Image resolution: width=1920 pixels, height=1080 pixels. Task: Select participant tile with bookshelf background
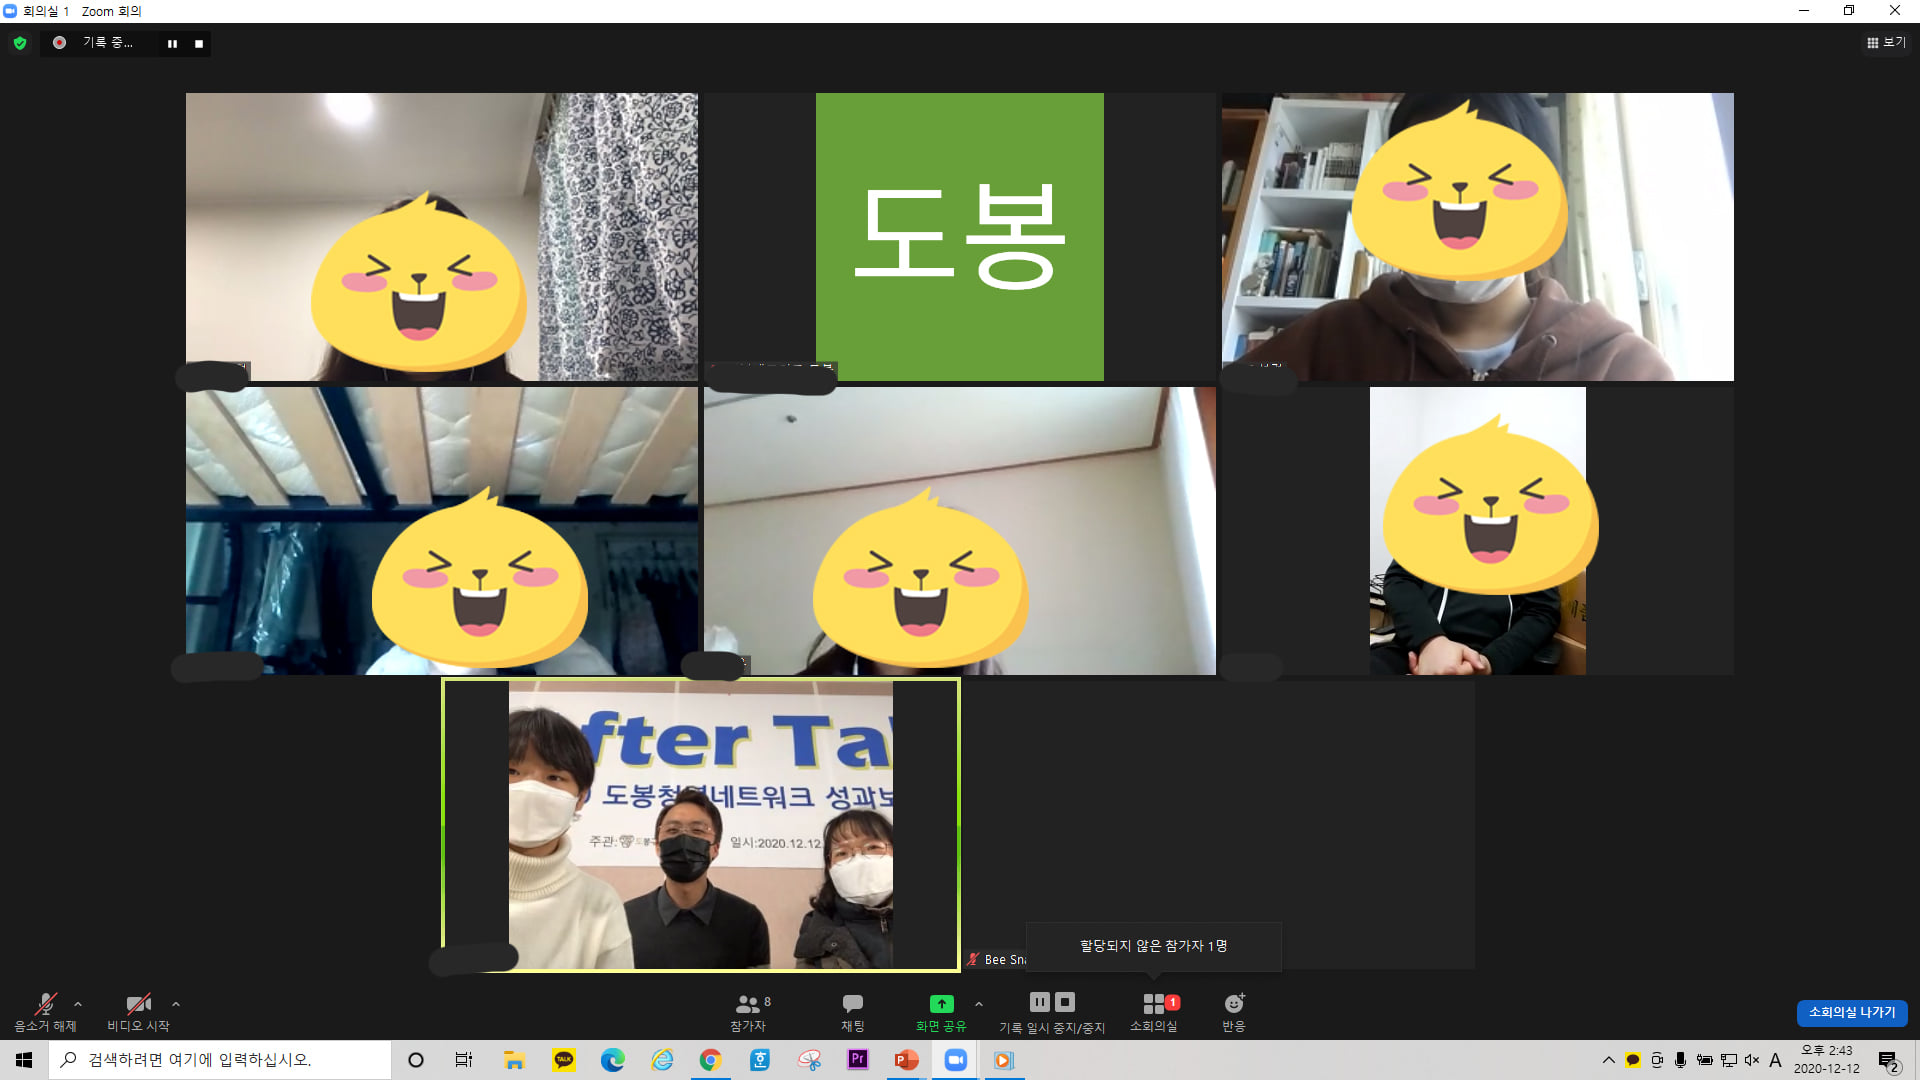pyautogui.click(x=1478, y=237)
